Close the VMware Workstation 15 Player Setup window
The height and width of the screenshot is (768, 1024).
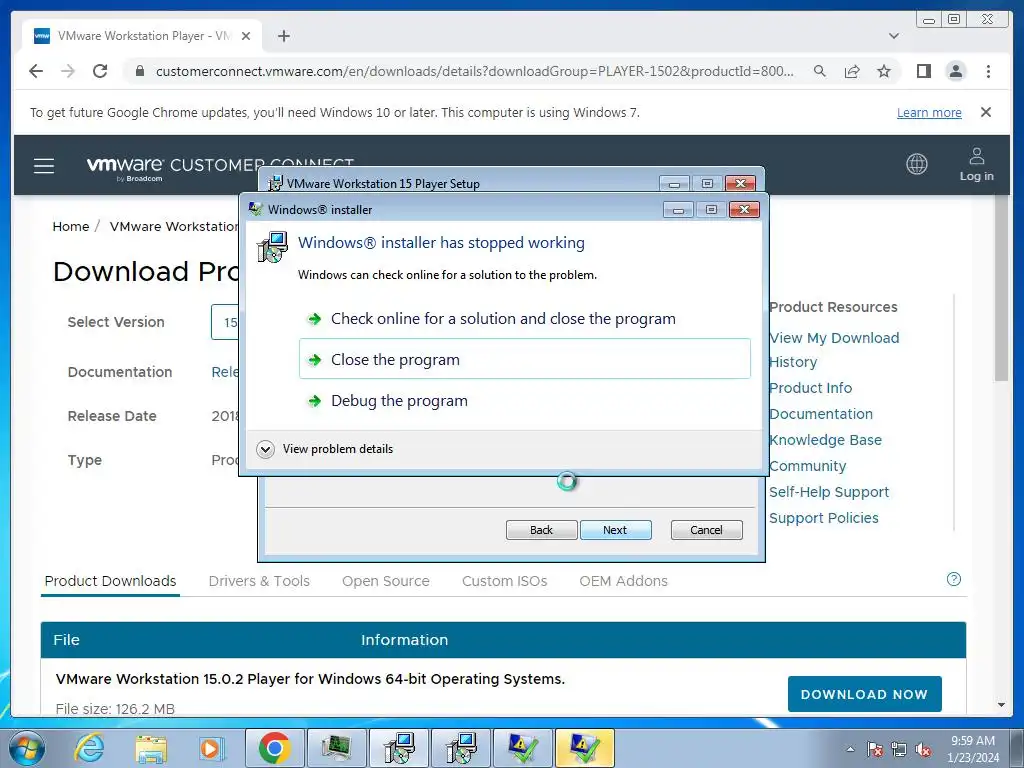coord(740,184)
